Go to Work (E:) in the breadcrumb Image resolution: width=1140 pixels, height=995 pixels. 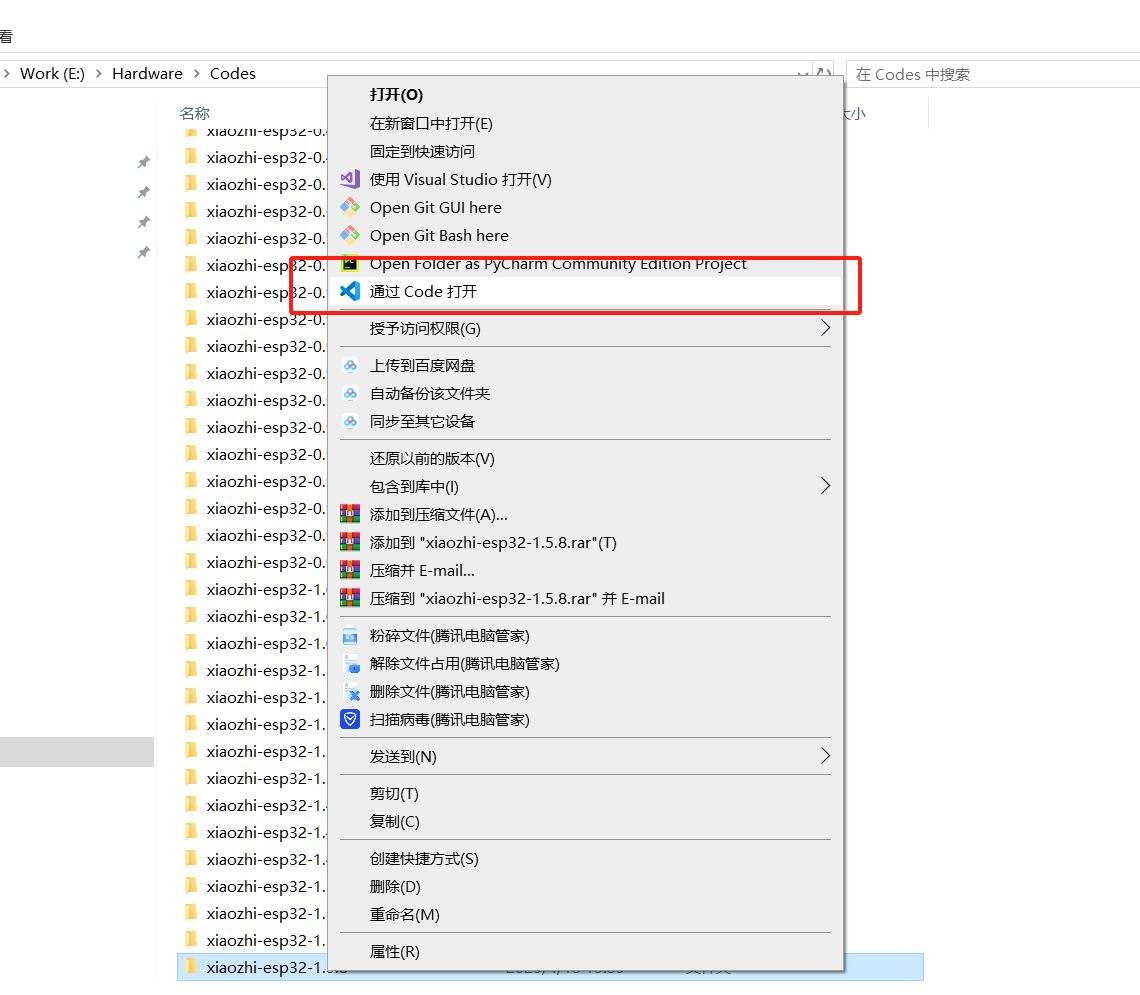point(52,74)
